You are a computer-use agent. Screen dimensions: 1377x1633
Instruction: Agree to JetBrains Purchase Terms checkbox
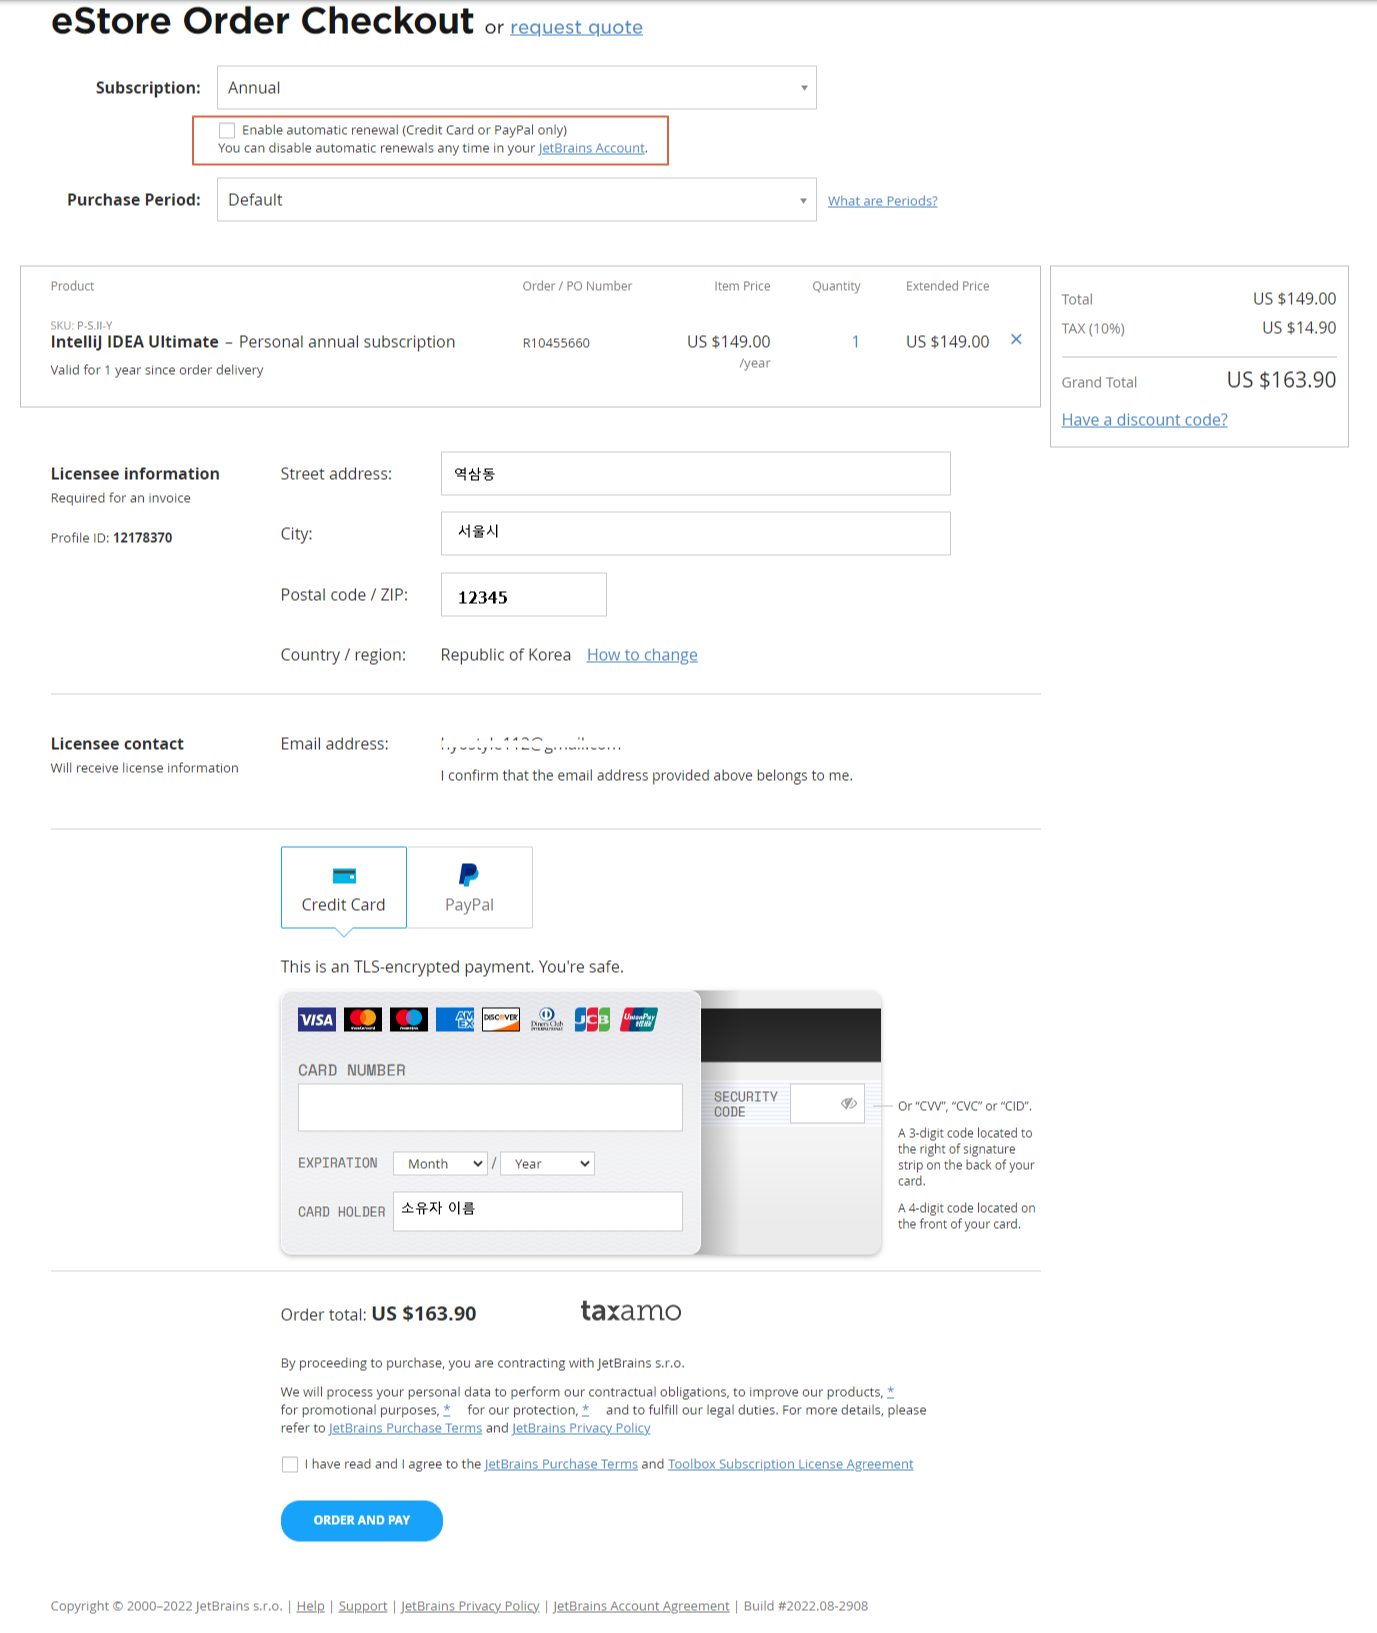click(290, 1464)
